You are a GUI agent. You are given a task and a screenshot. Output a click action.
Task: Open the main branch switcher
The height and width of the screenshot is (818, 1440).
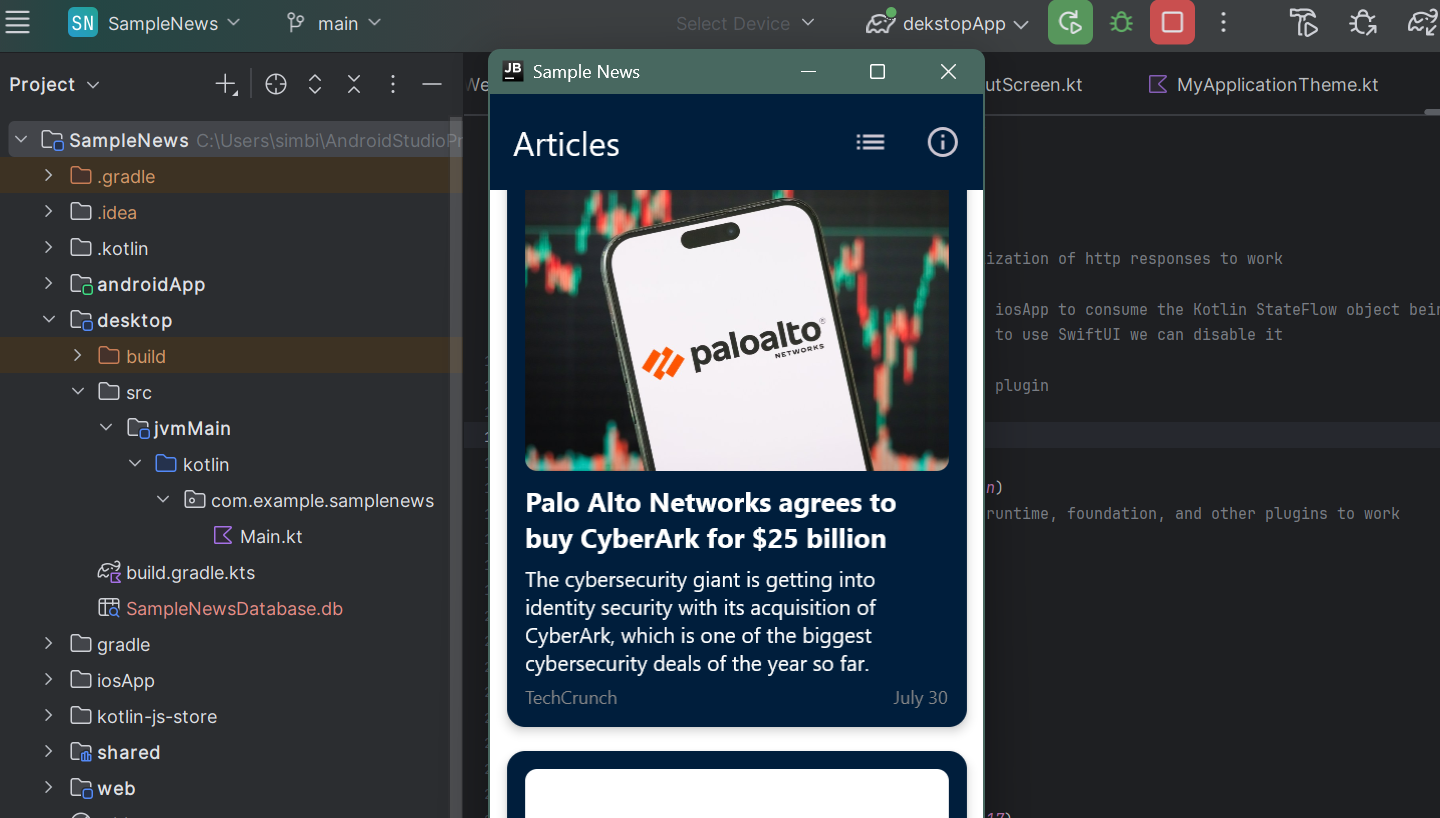coord(333,22)
